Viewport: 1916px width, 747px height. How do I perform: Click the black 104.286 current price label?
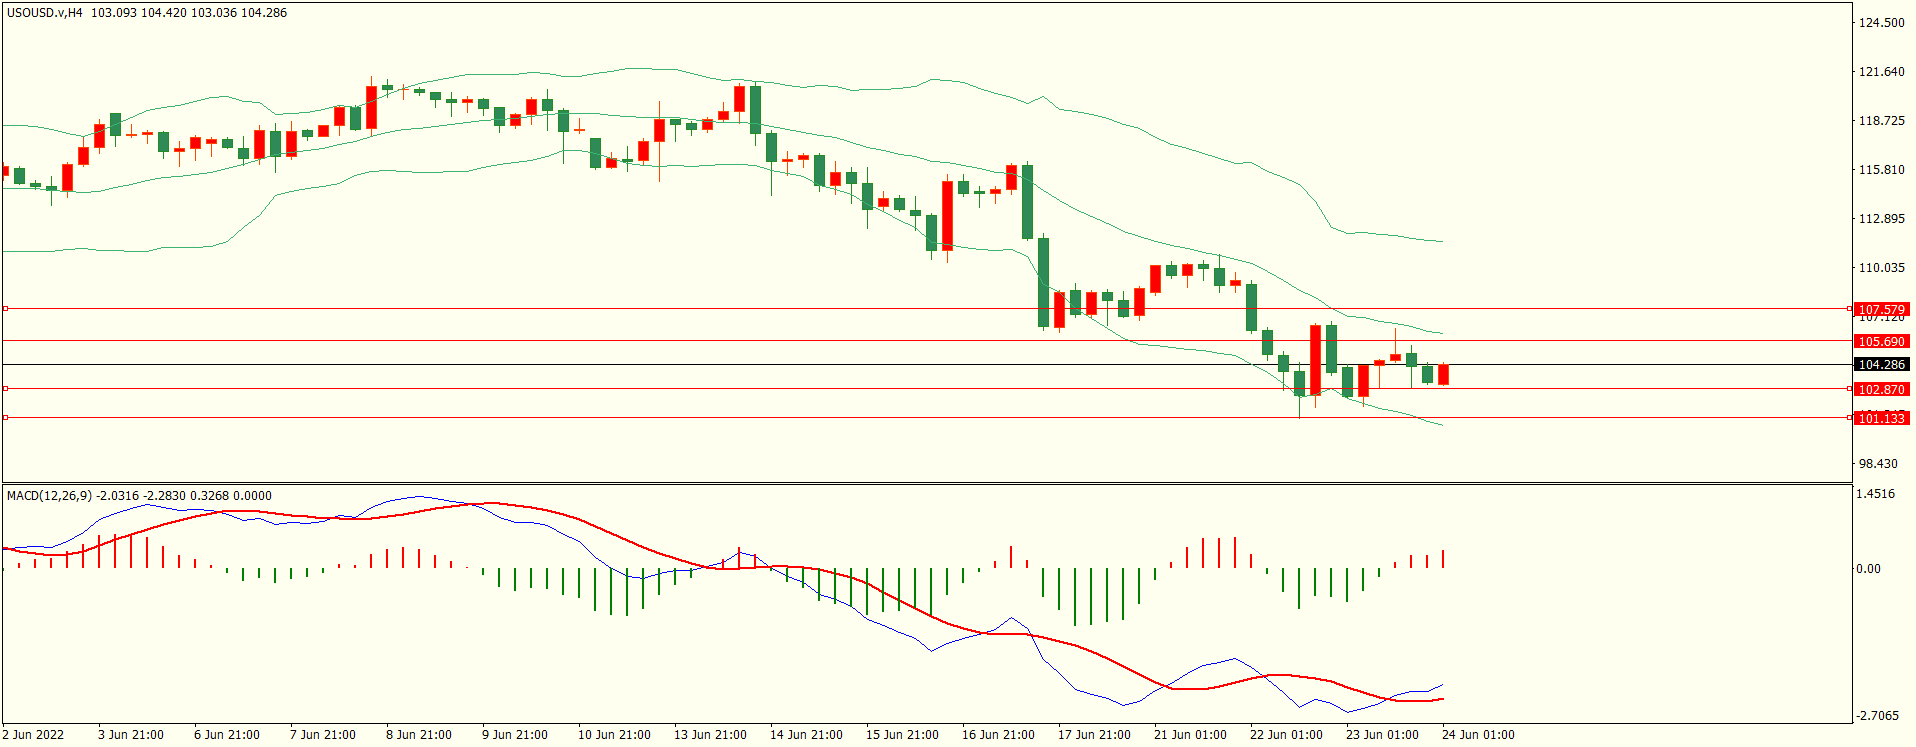click(1880, 365)
